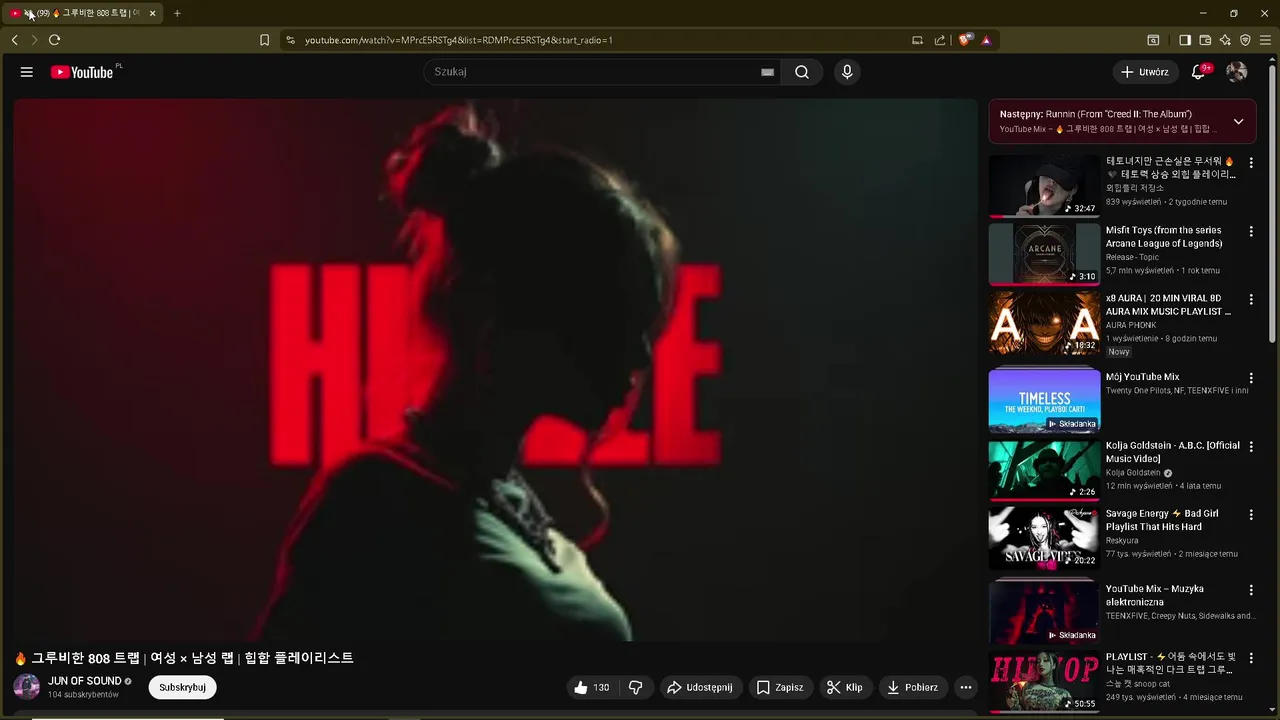Click the address bar URL

click(458, 40)
